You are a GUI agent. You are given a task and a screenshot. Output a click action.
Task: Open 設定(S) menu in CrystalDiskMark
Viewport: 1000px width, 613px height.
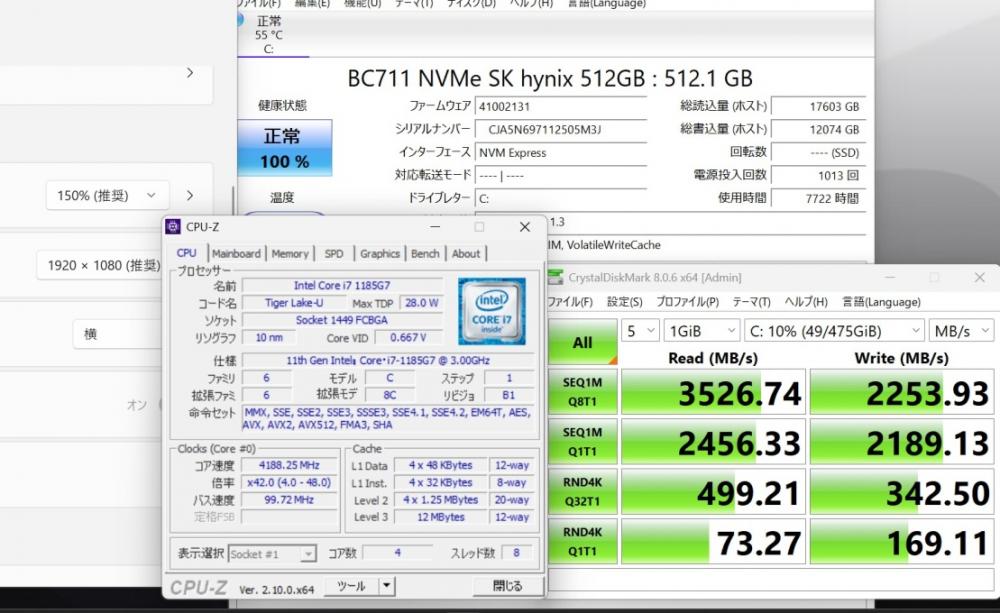(624, 302)
